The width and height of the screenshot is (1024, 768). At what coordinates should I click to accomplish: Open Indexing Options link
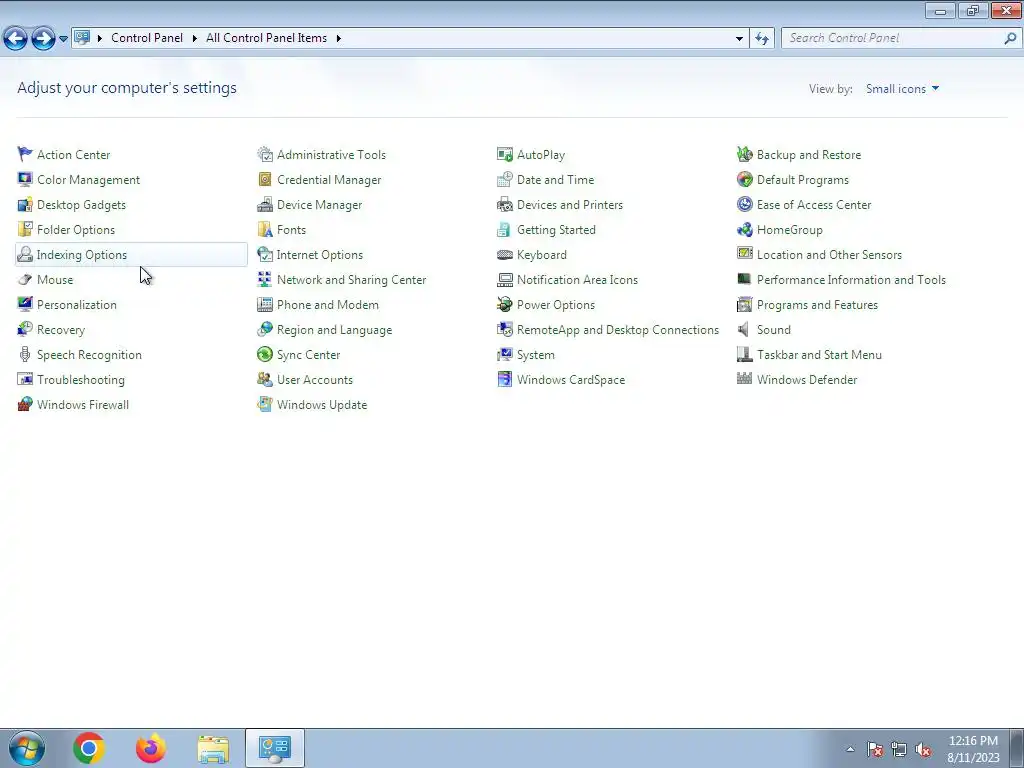(82, 255)
